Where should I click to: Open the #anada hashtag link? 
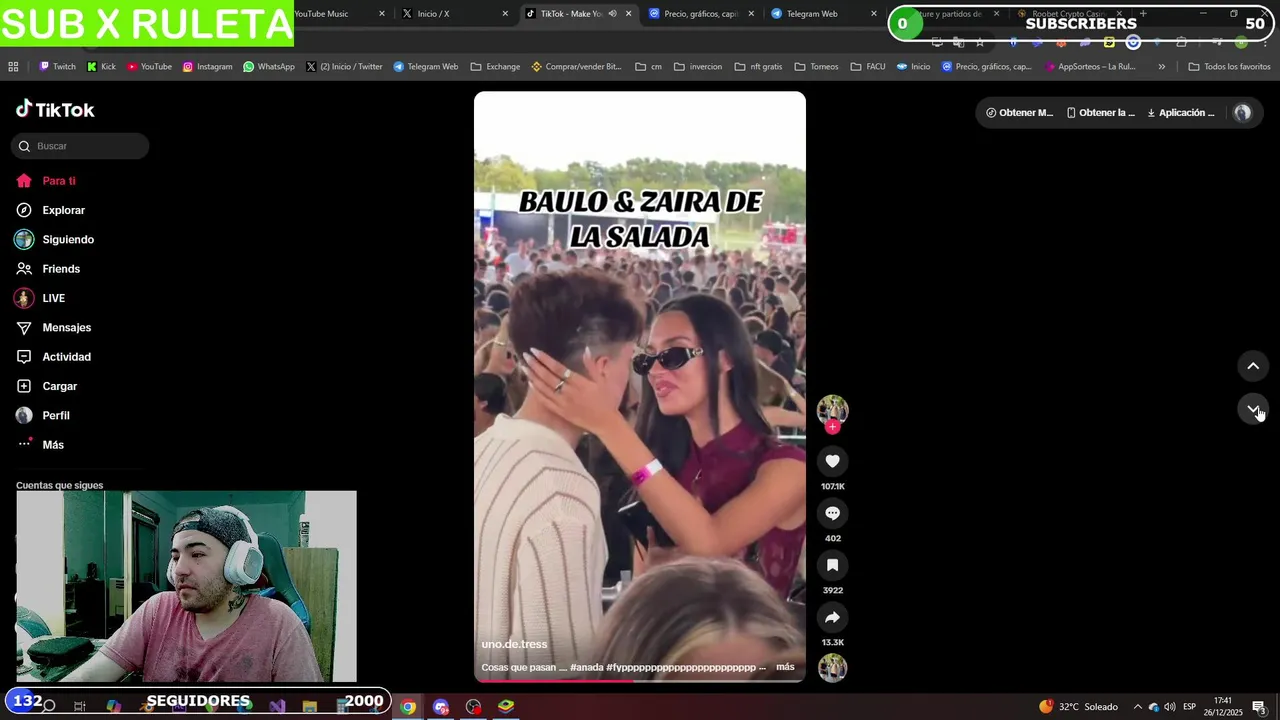587,667
